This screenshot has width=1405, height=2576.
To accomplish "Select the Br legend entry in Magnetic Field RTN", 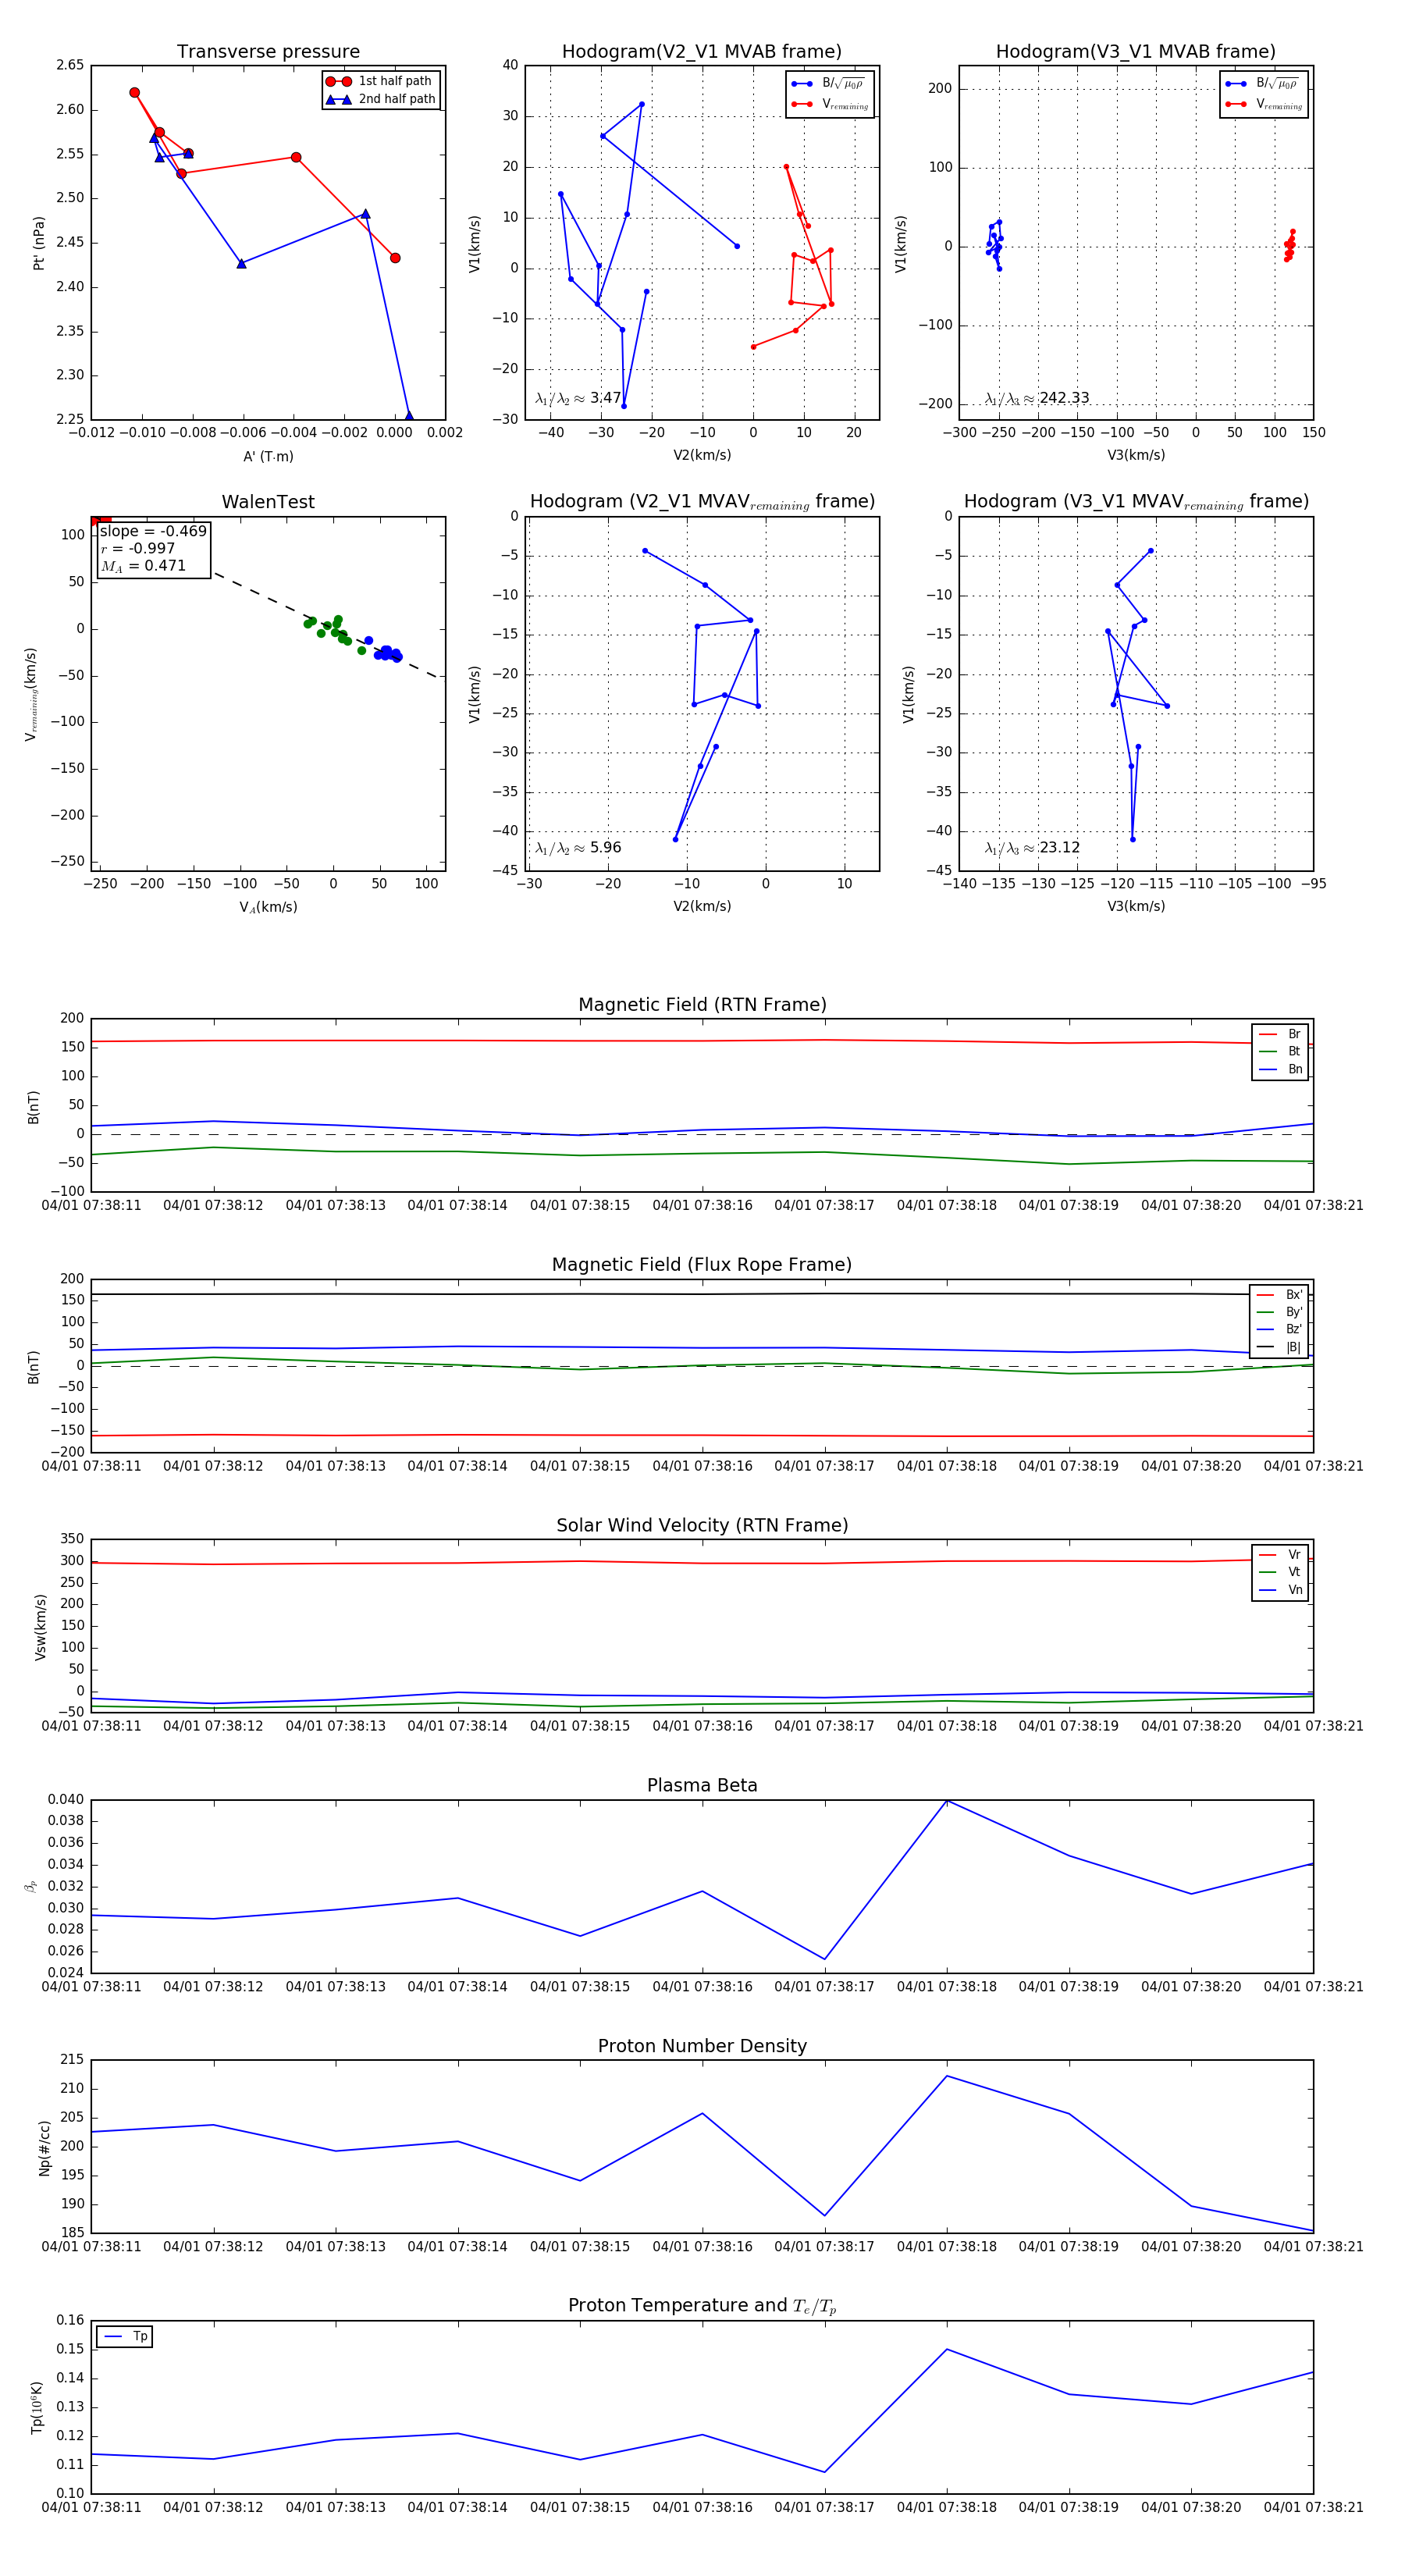I will [x=1280, y=1034].
